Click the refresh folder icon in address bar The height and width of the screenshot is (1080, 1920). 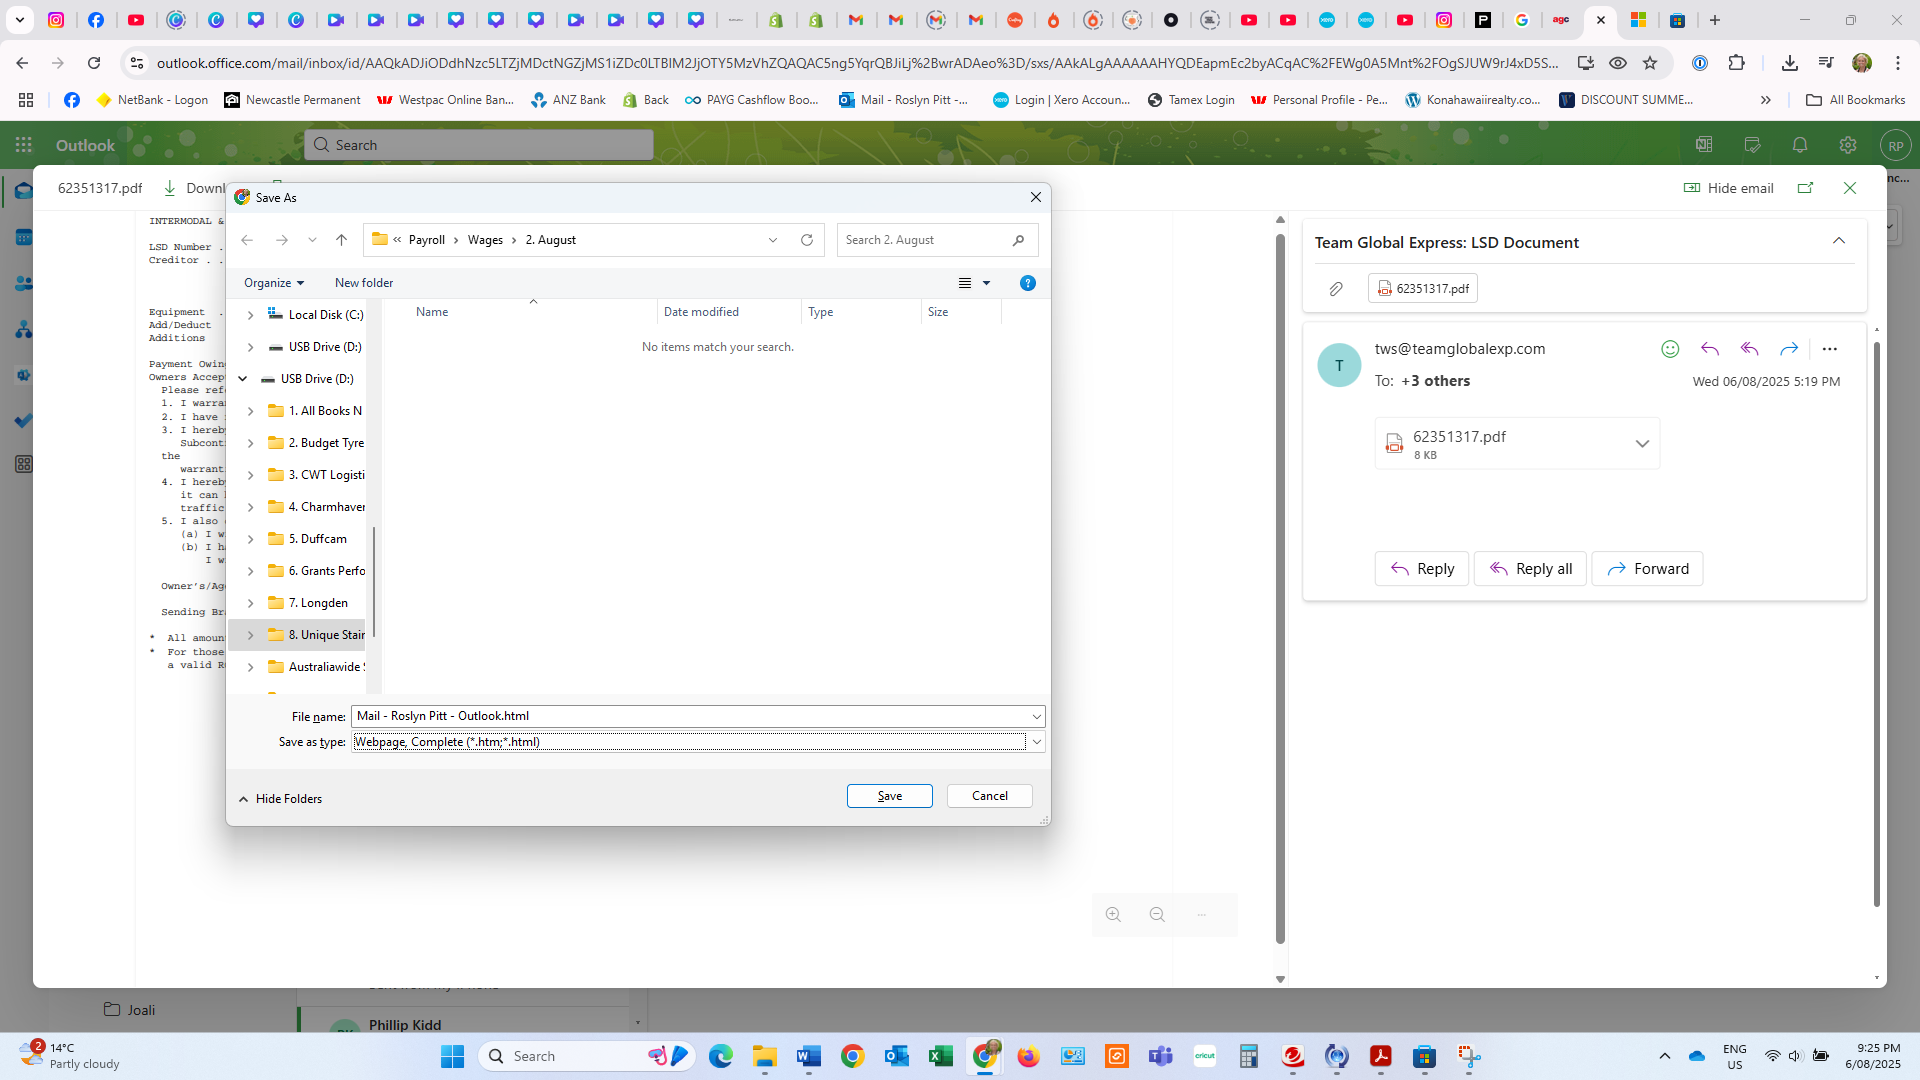pyautogui.click(x=807, y=240)
